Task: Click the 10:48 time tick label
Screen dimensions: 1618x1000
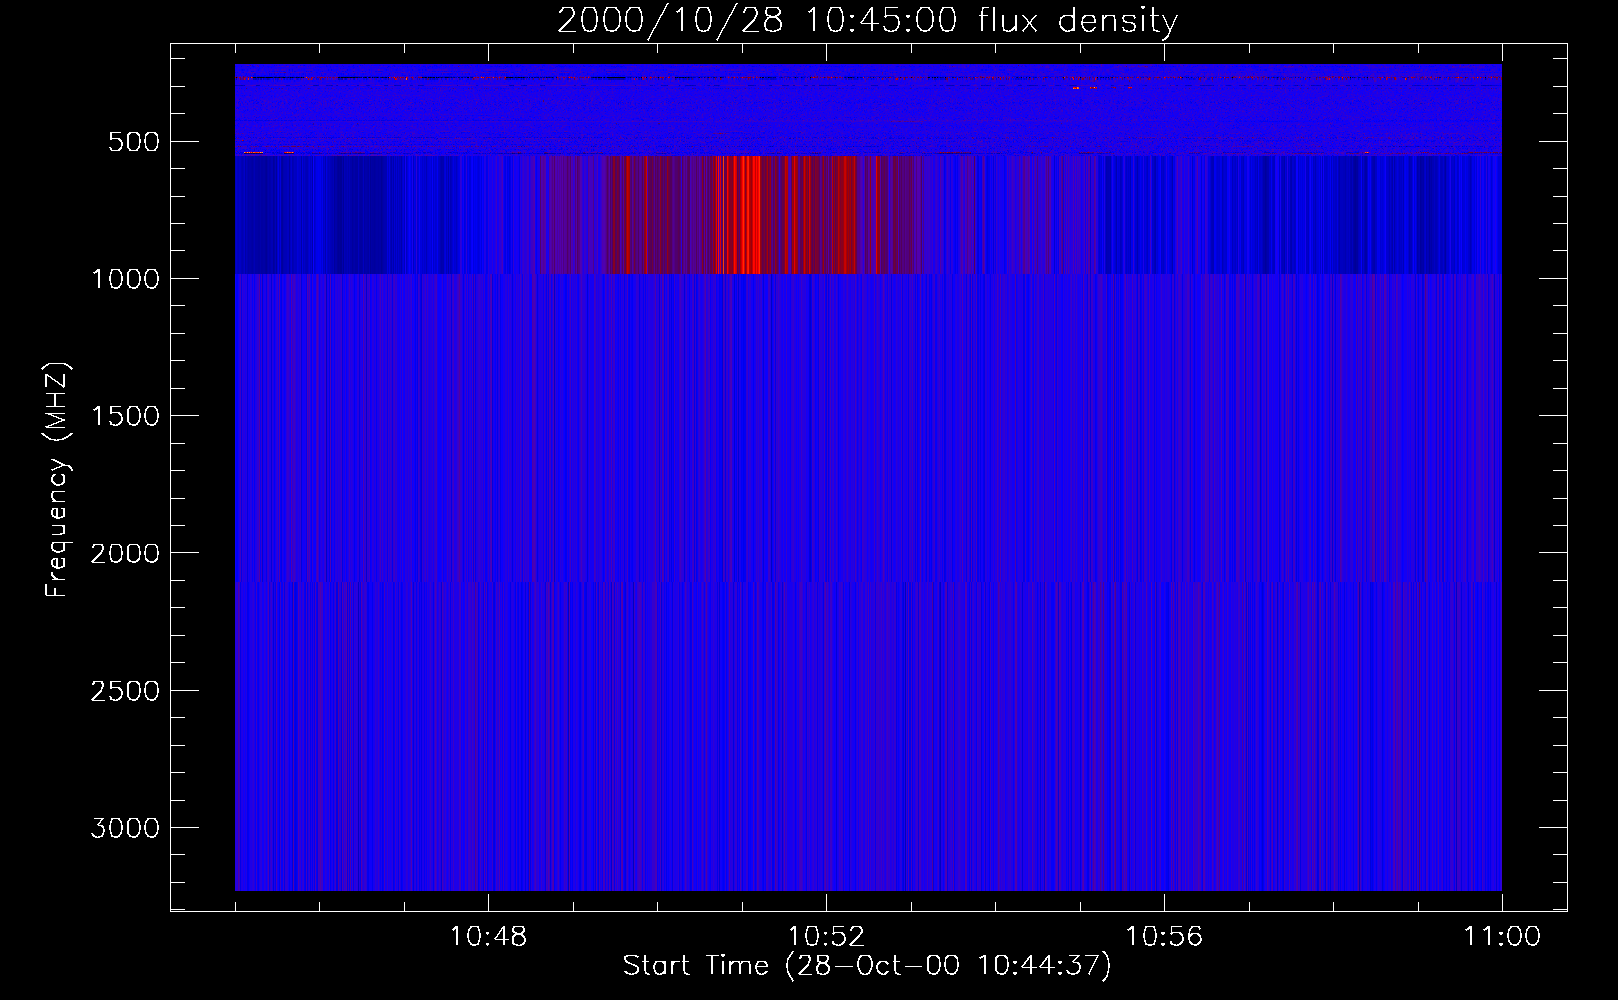Action: coord(488,937)
